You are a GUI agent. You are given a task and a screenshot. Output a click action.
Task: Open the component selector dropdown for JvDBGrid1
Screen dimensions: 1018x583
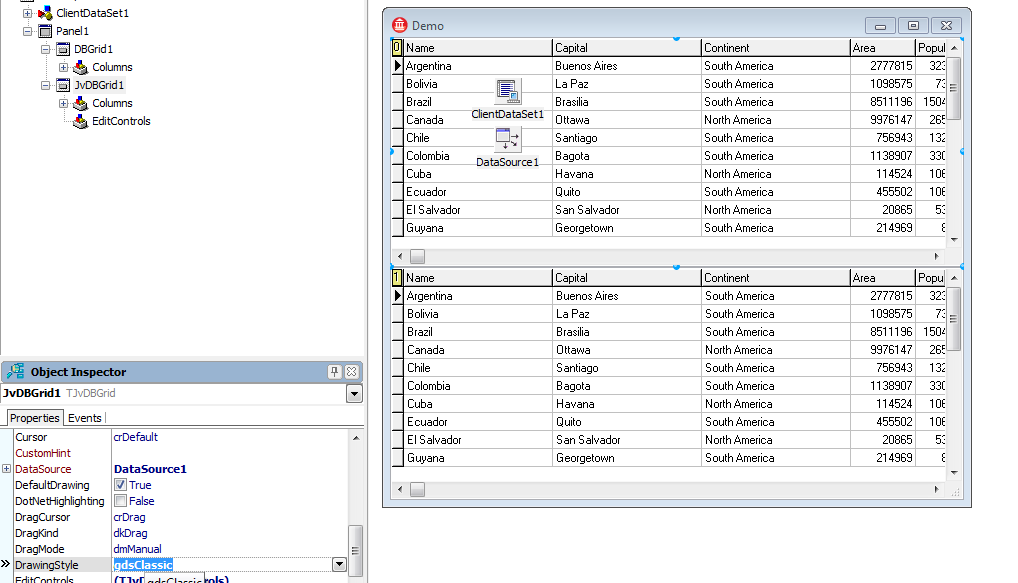[354, 394]
